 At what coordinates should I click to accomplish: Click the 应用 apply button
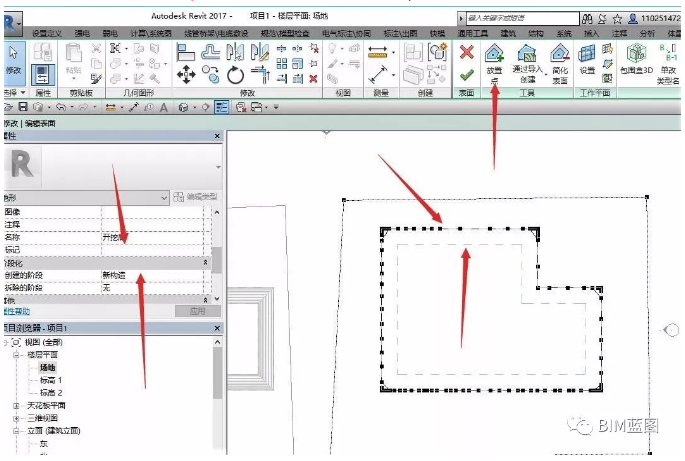point(197,311)
